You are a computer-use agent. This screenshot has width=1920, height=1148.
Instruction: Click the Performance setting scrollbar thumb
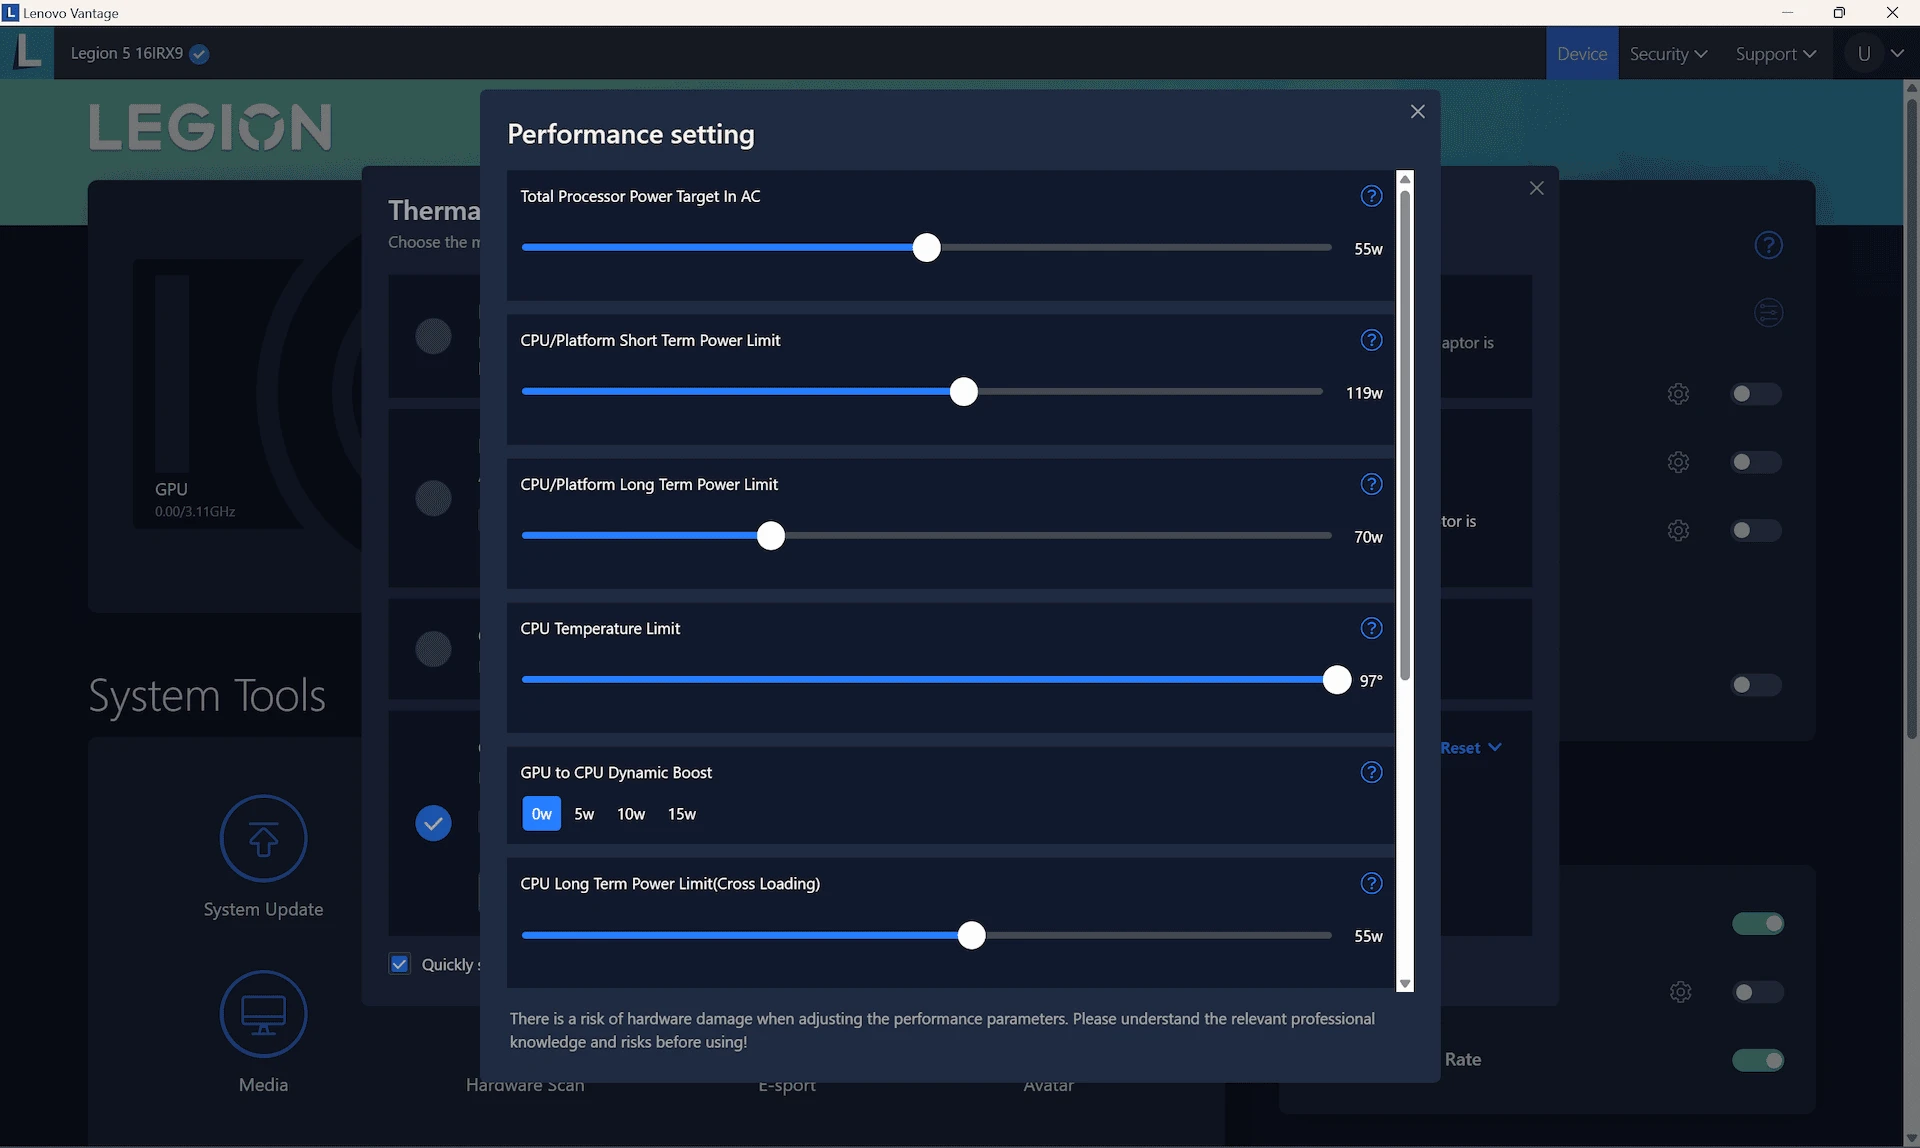(1405, 435)
